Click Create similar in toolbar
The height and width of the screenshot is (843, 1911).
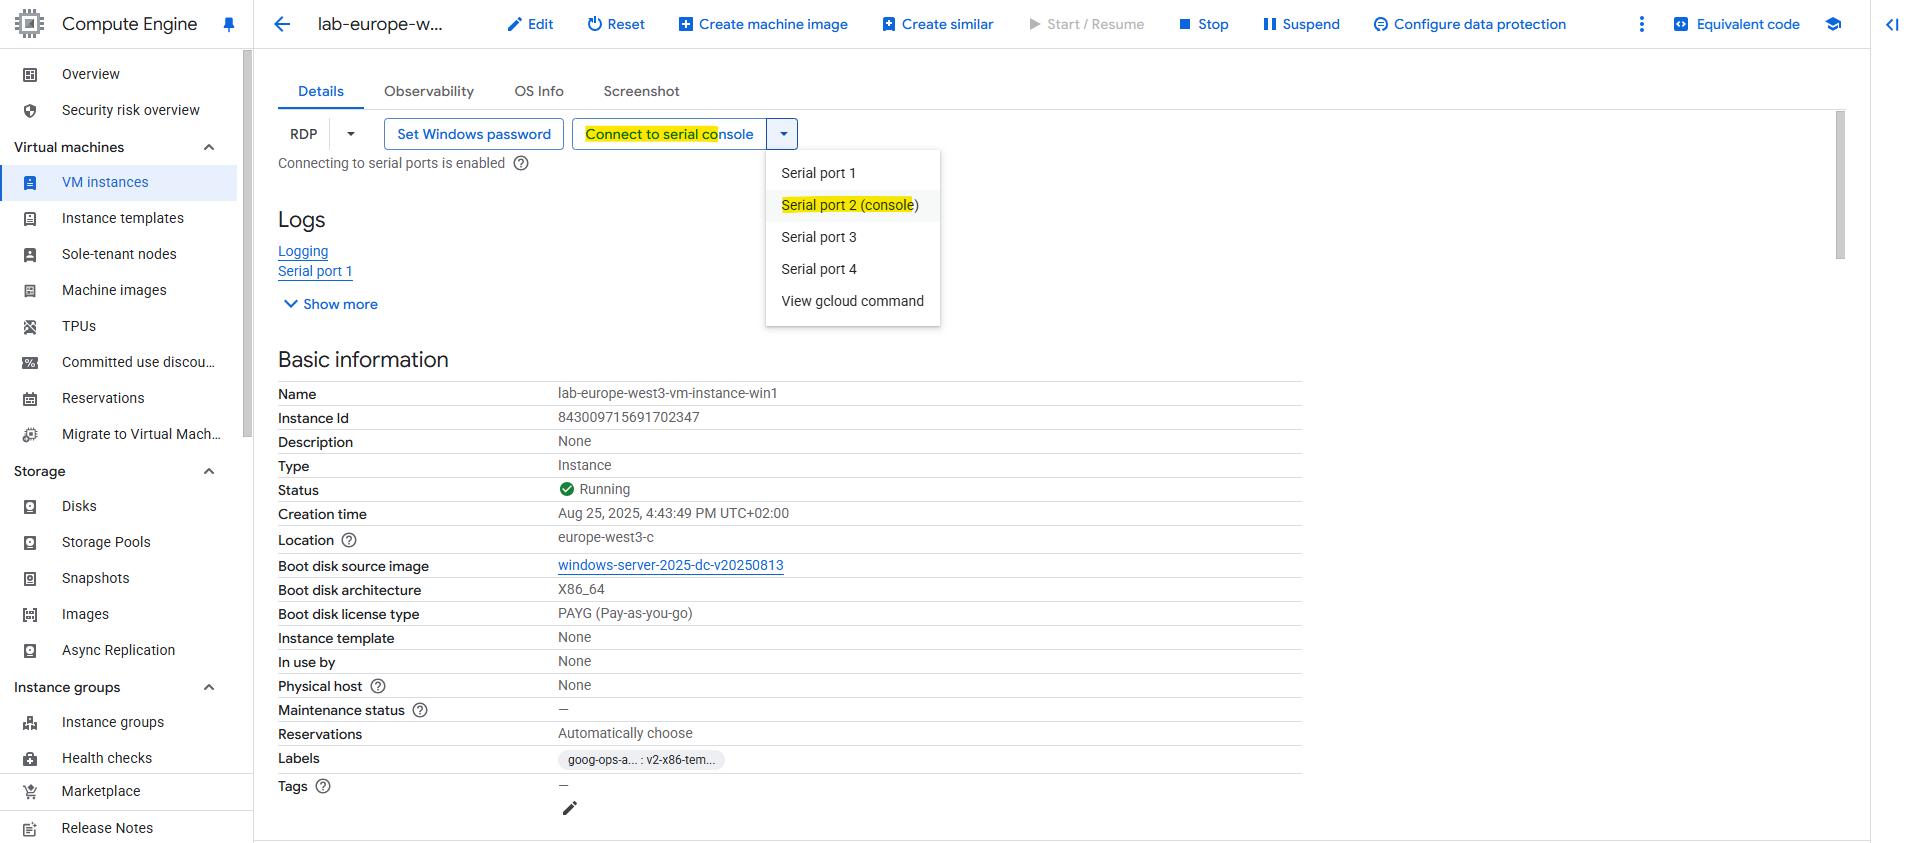pos(938,24)
